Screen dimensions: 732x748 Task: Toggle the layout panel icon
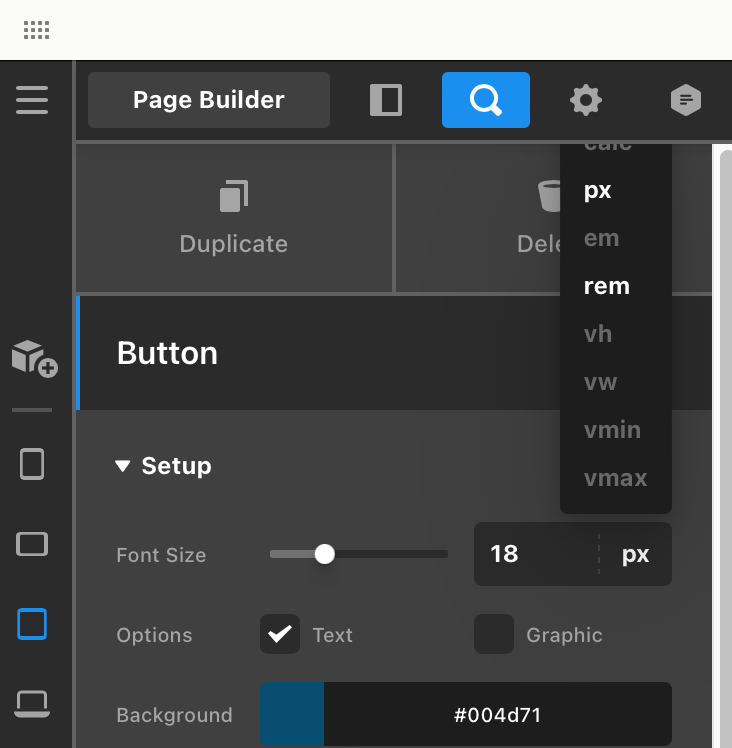click(x=385, y=100)
